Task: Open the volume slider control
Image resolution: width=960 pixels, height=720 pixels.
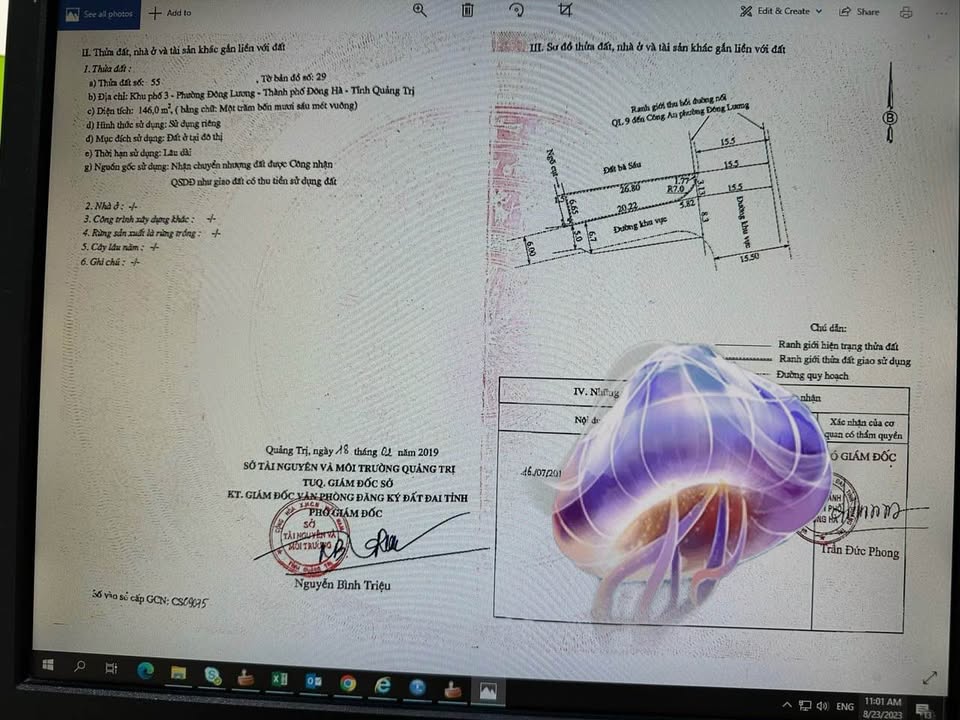Action: [x=822, y=702]
